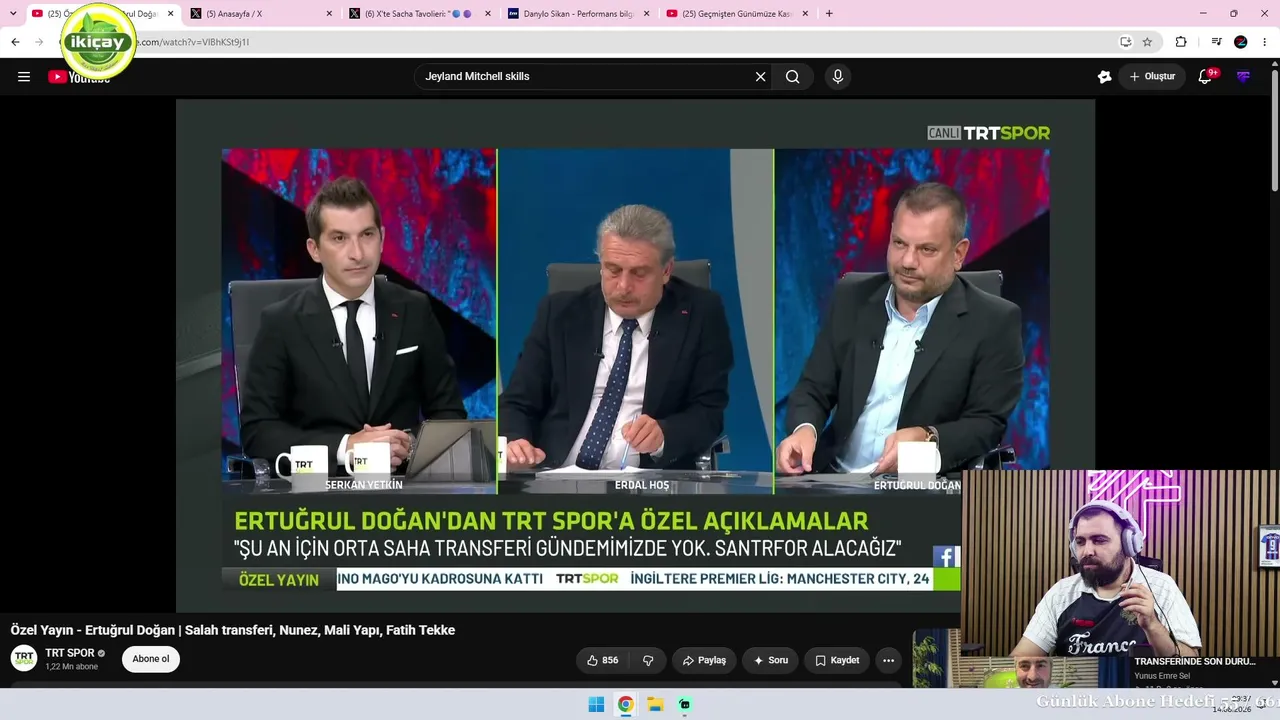Open the YouTube guide hamburger menu
The width and height of the screenshot is (1280, 720).
point(24,77)
